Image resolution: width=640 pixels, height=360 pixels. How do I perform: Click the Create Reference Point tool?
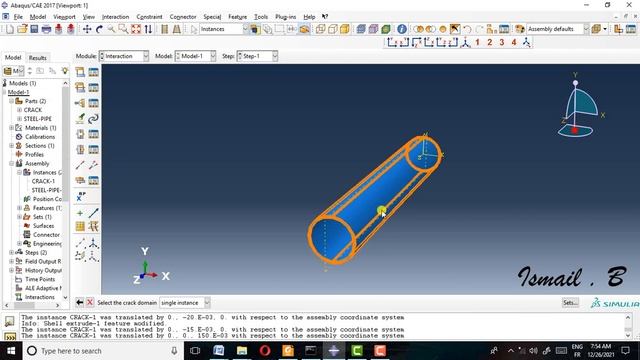tap(81, 197)
